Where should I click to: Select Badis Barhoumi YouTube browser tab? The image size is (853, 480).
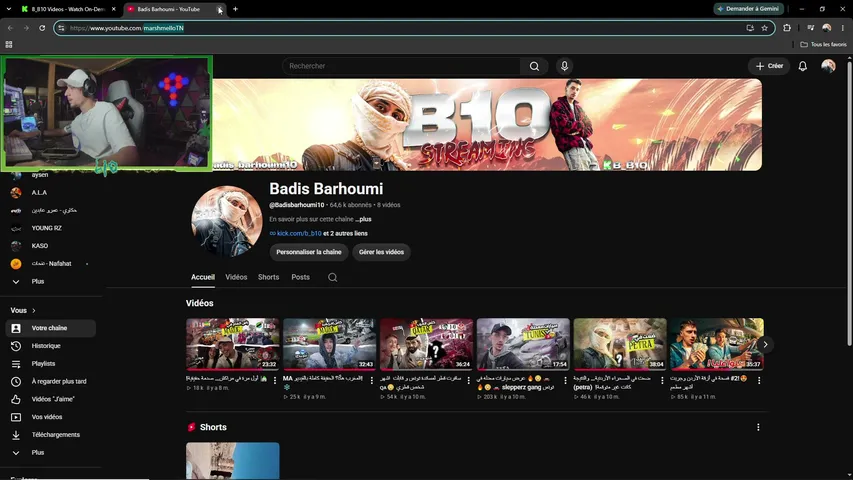pos(169,9)
